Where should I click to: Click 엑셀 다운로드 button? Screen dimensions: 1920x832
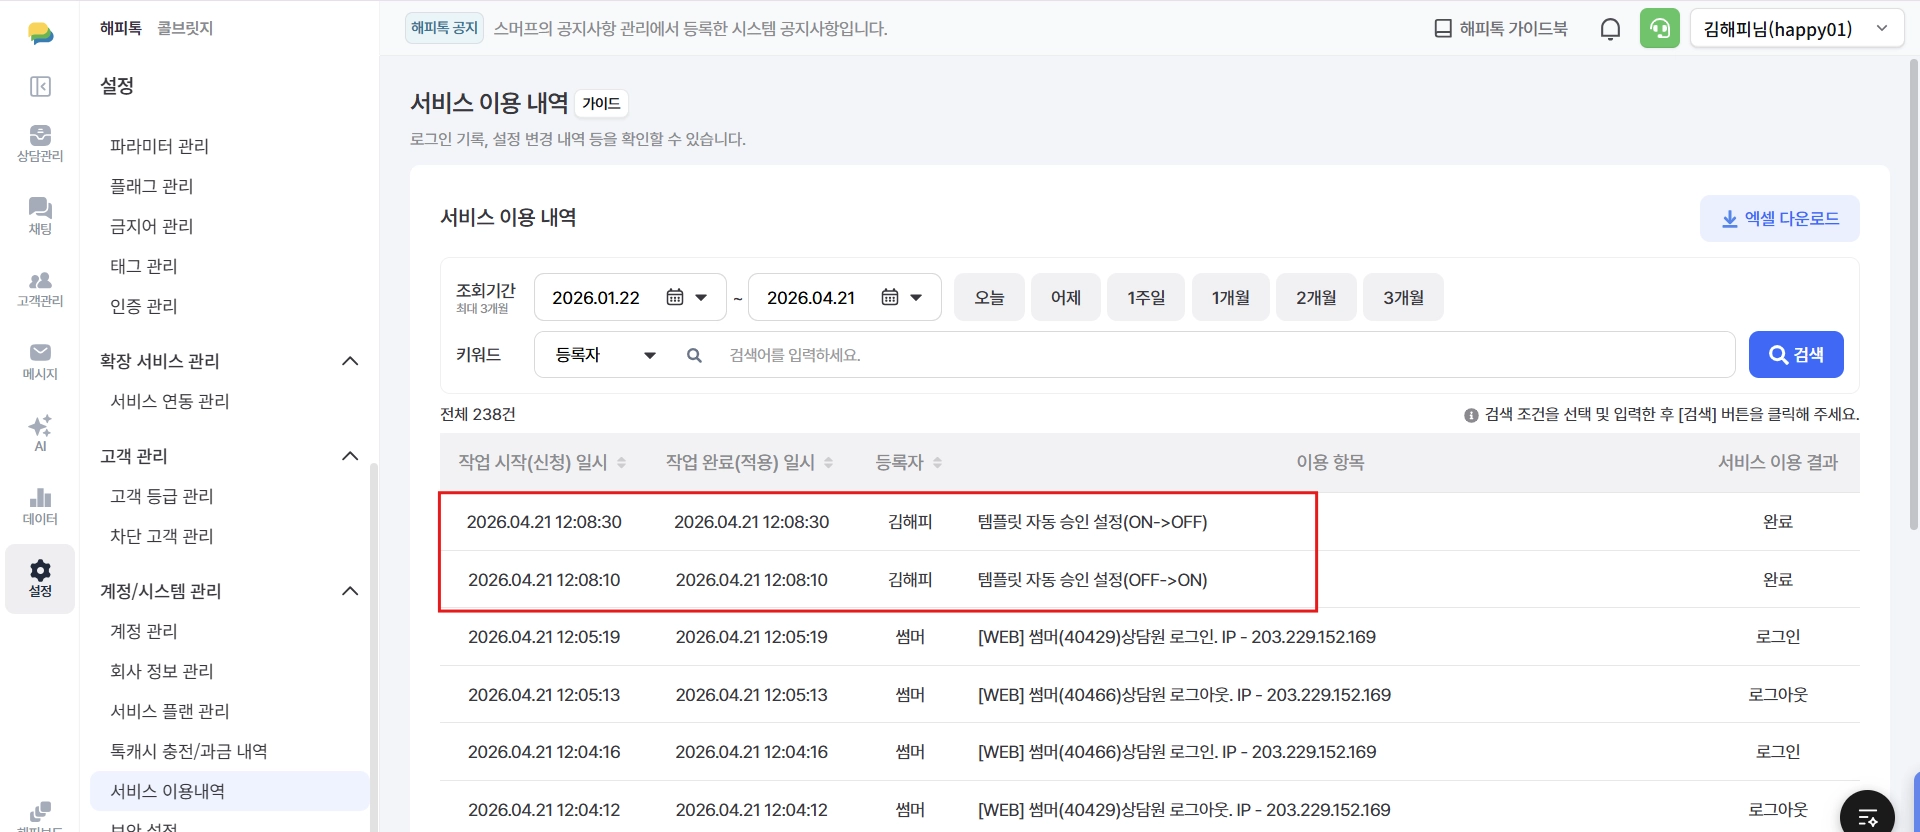pos(1780,218)
